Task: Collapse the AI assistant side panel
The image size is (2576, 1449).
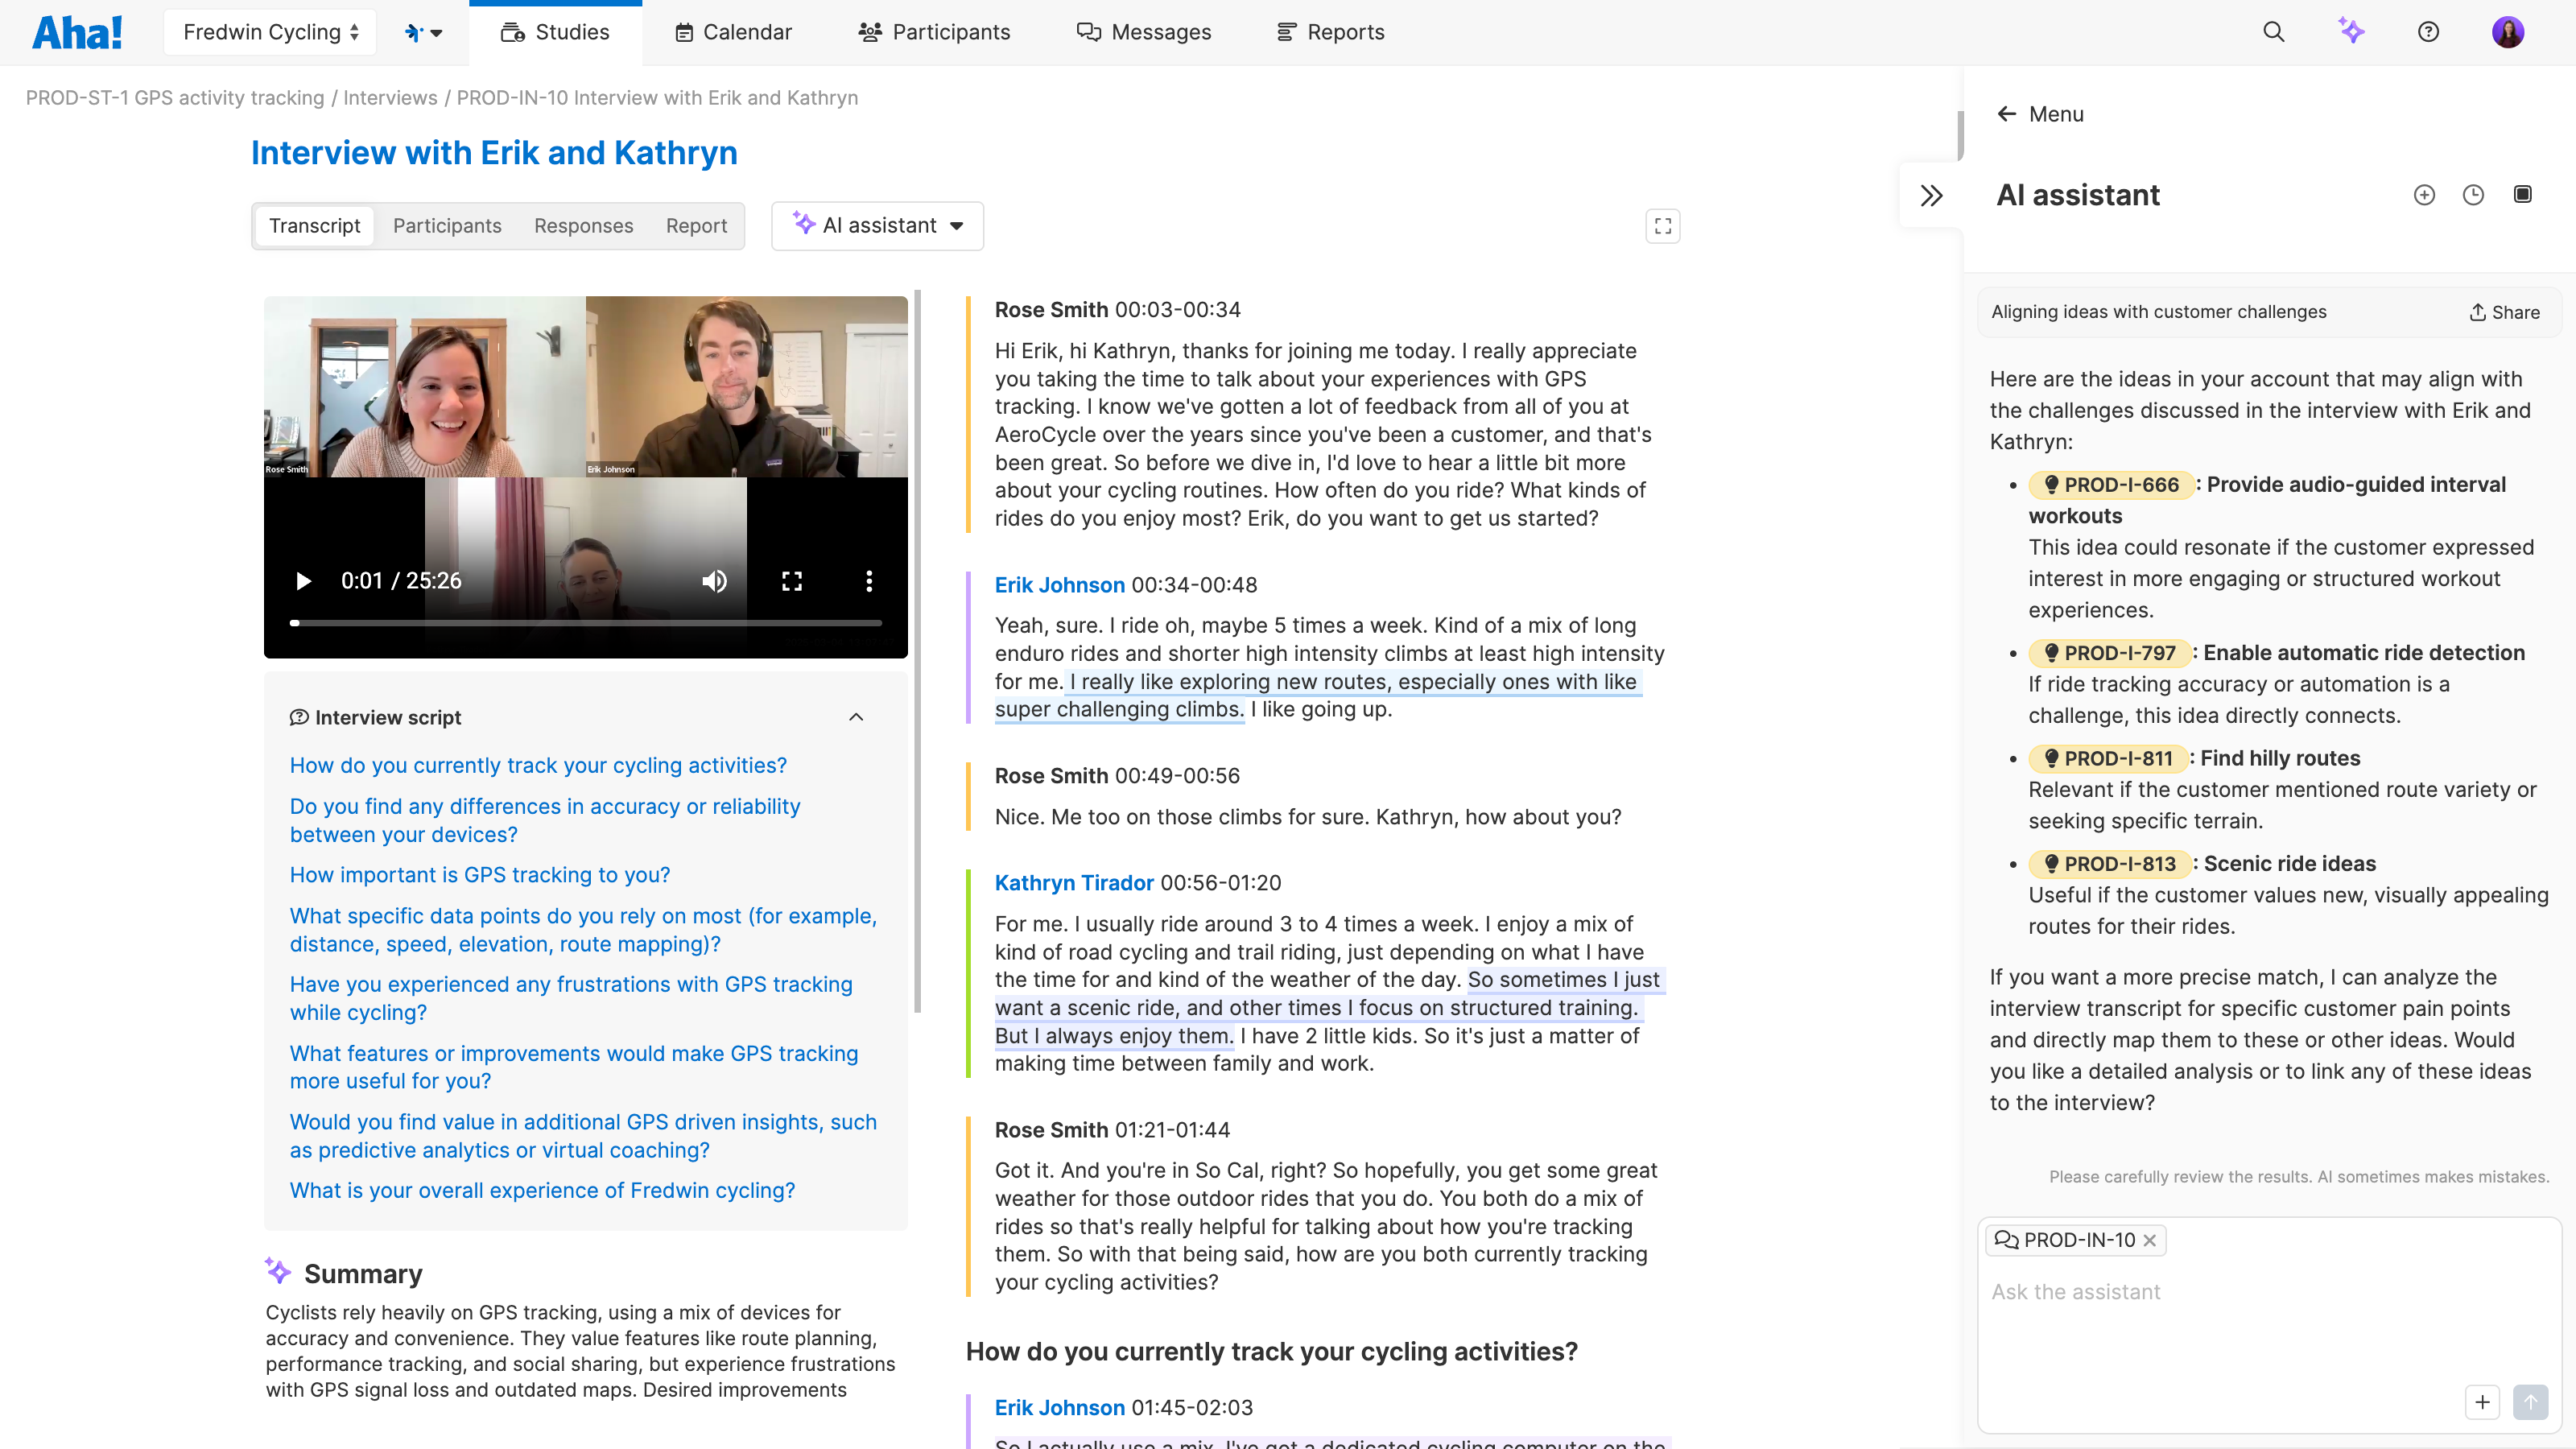Action: pyautogui.click(x=1930, y=194)
